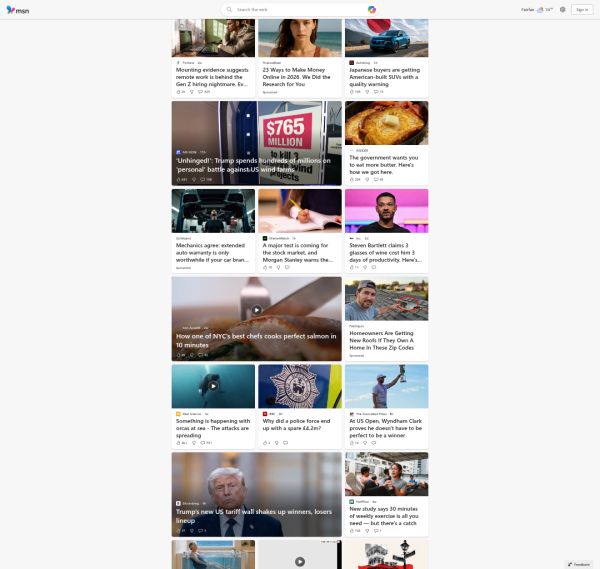
Task: Dislike the Gen Z remote work article
Action: pos(192,92)
